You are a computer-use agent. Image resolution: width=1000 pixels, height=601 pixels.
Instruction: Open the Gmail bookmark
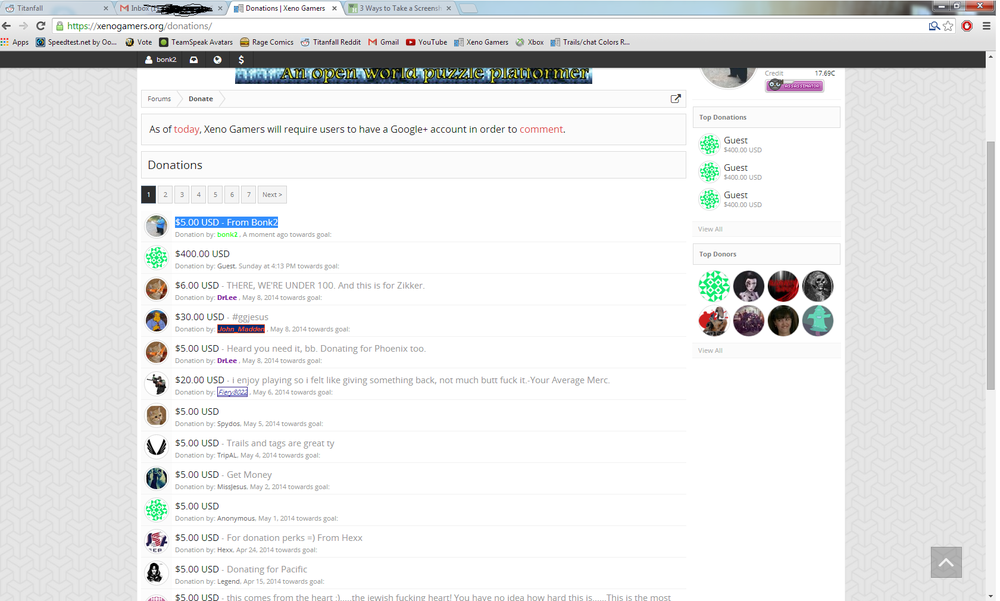pyautogui.click(x=383, y=42)
